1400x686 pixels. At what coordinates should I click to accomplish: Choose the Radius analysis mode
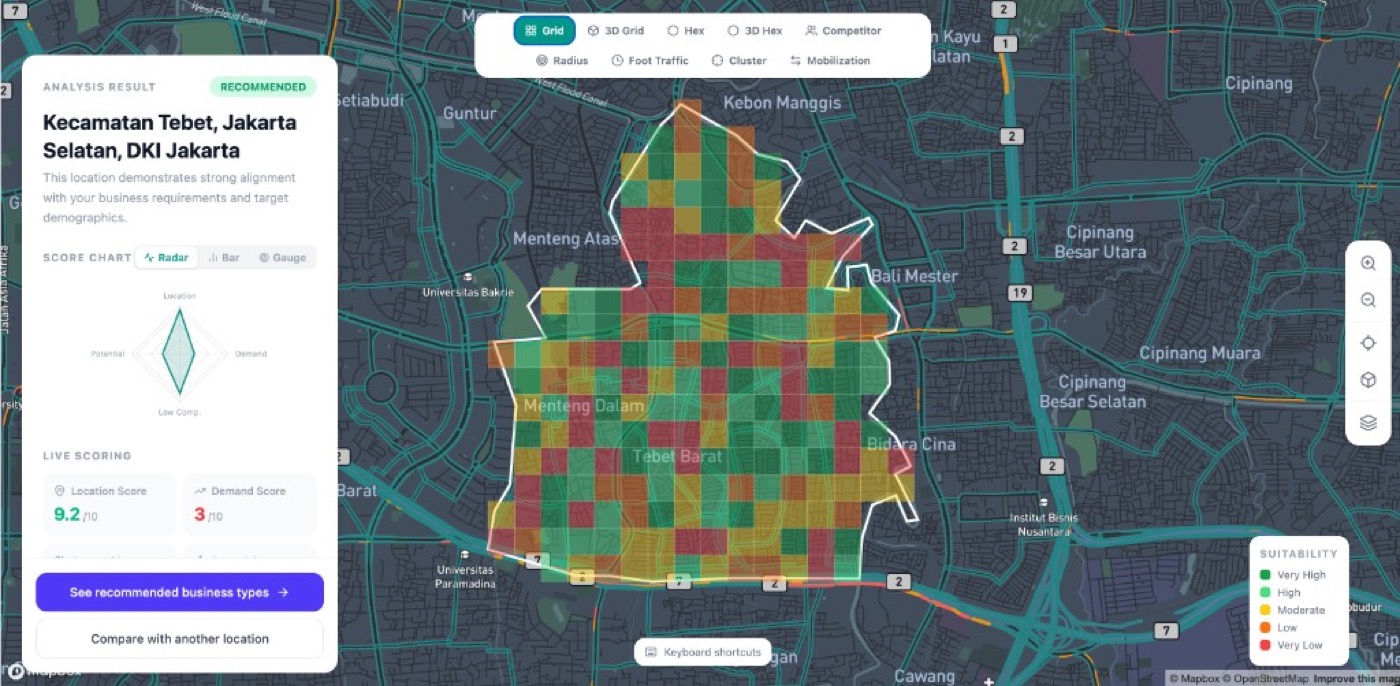[562, 60]
